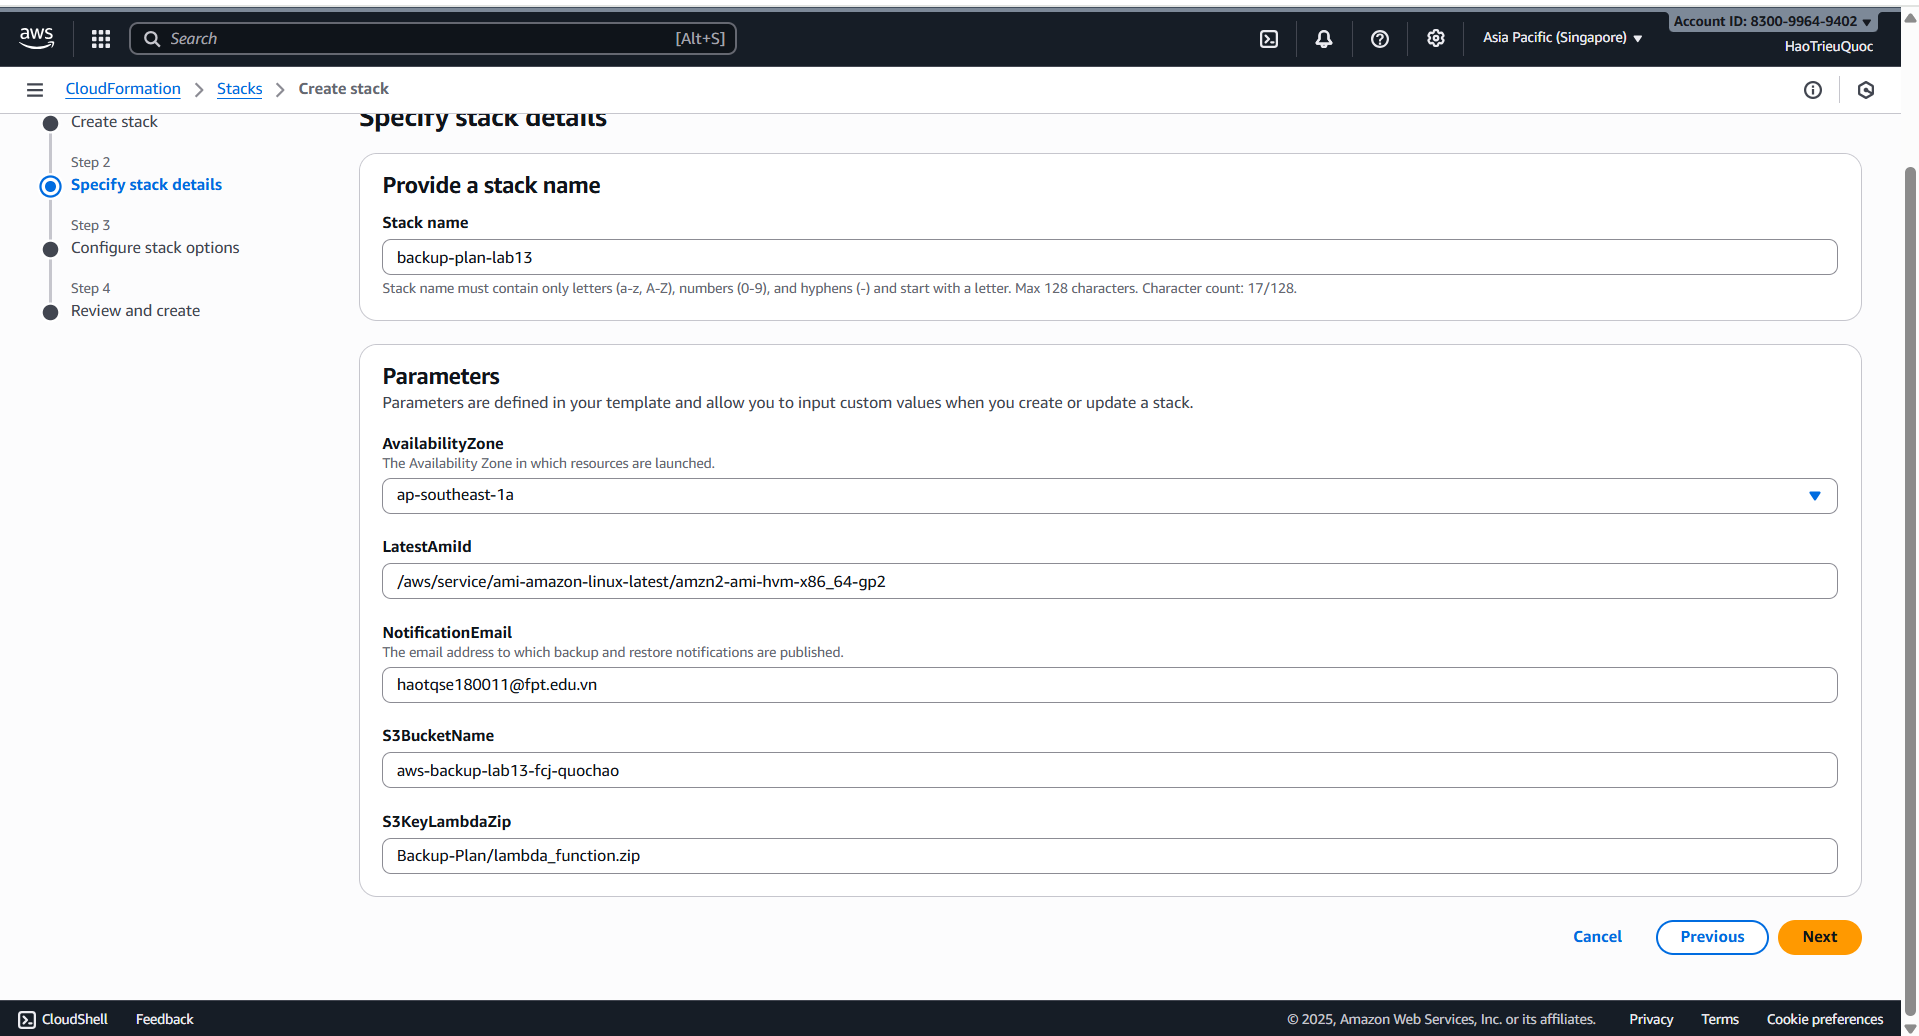Screen dimensions: 1919x1036
Task: Click the Previous button
Action: tap(1711, 937)
